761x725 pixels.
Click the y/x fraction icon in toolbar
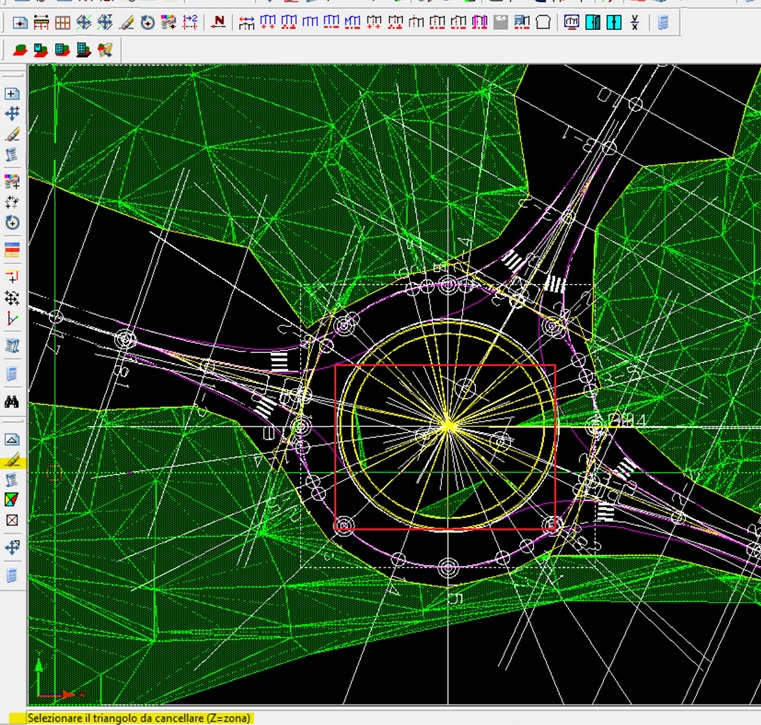click(x=635, y=22)
